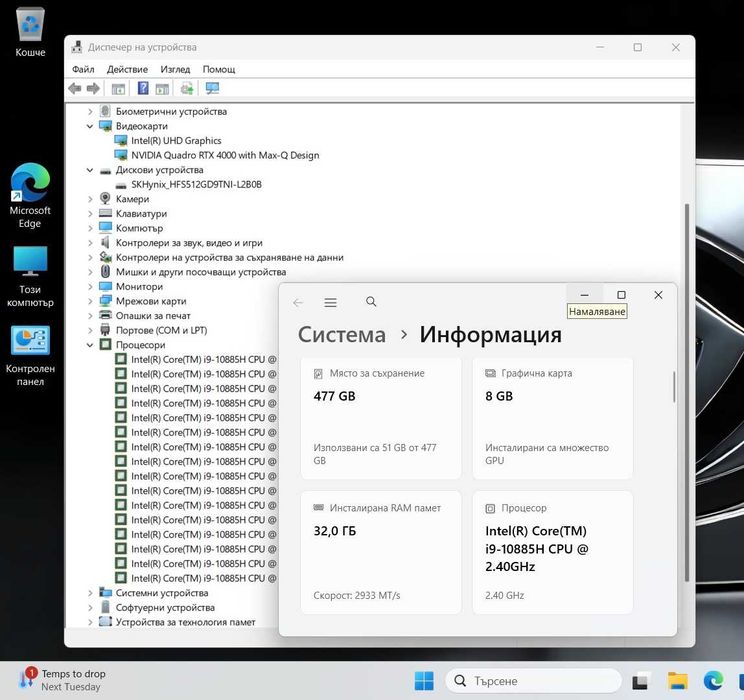Screen dimensions: 744x700
Task: Open Microsoft Edge desktop shortcut
Action: pyautogui.click(x=30, y=196)
